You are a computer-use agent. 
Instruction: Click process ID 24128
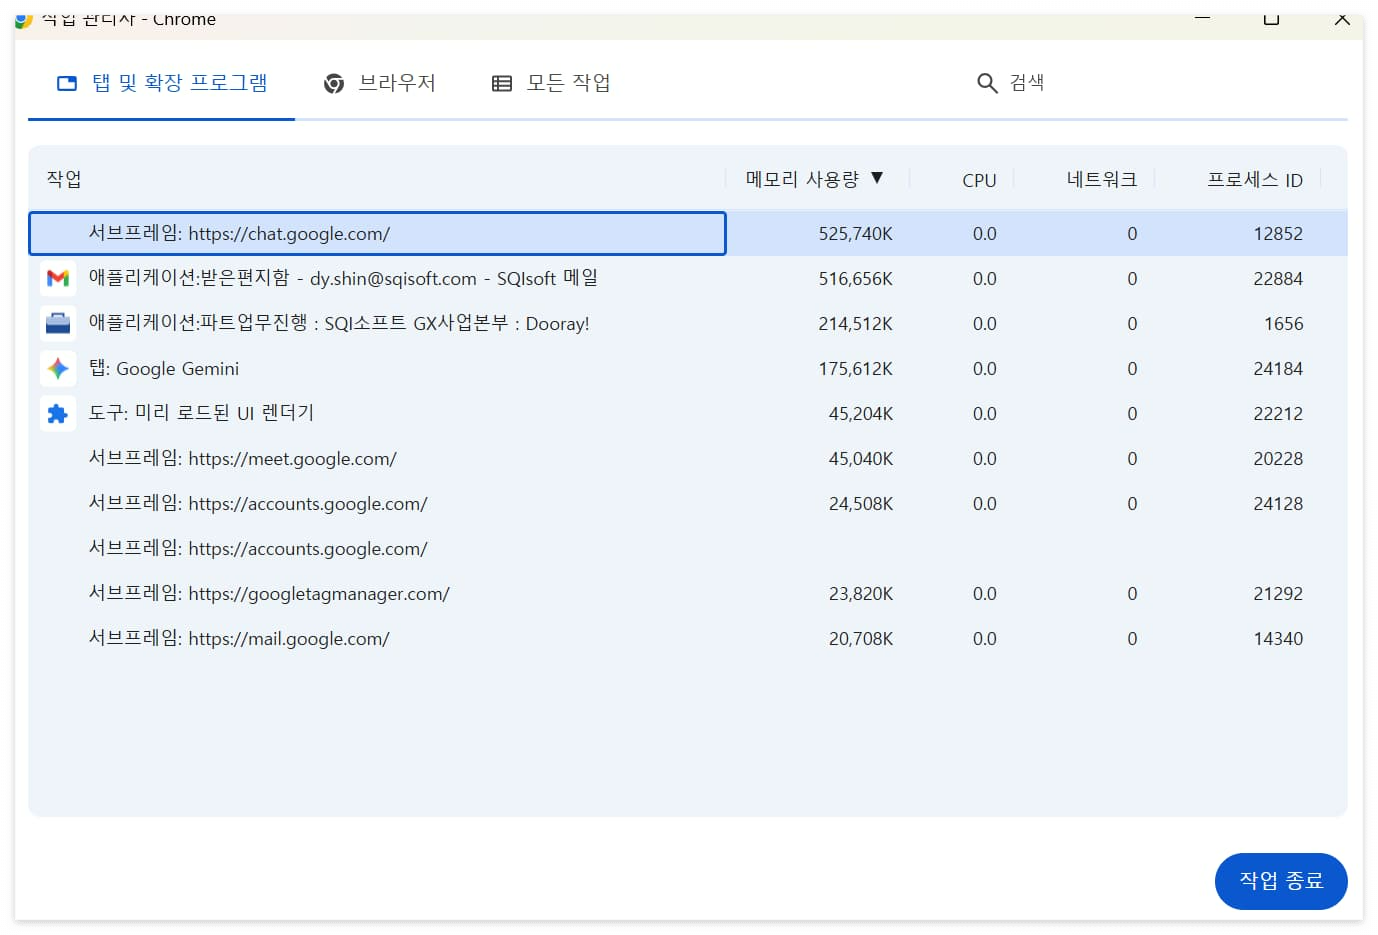pyautogui.click(x=1278, y=504)
